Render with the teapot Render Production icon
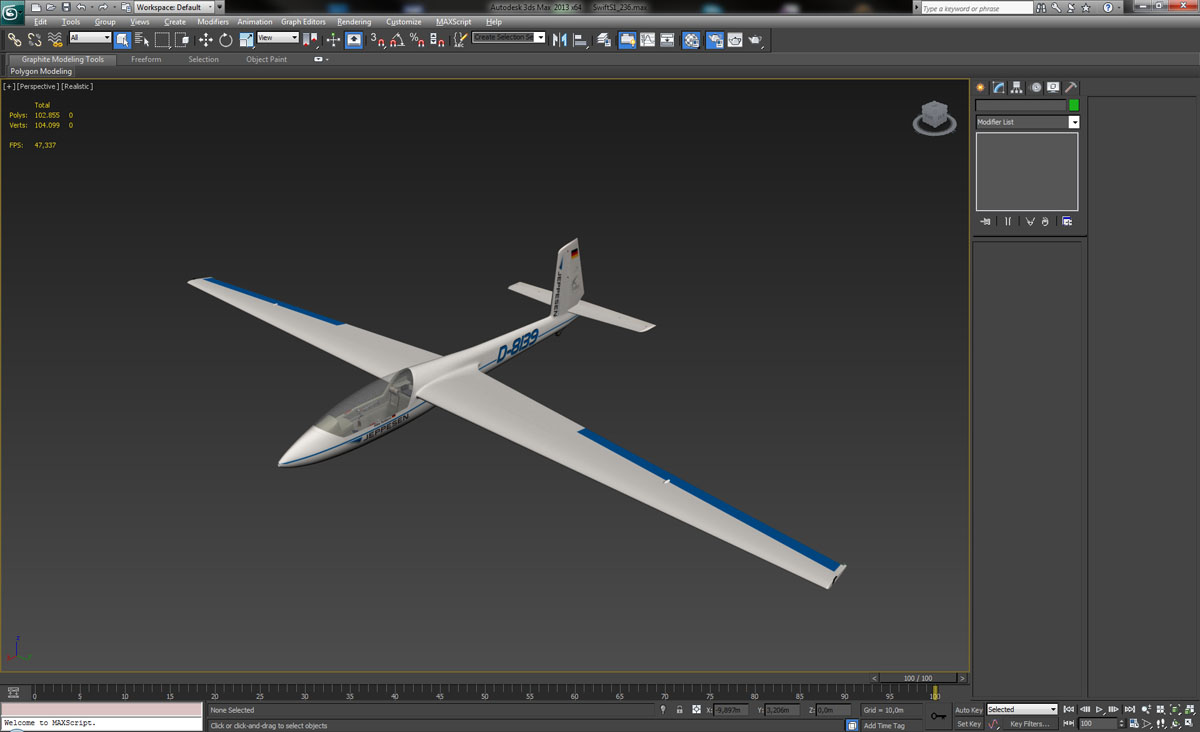1200x732 pixels. click(755, 40)
